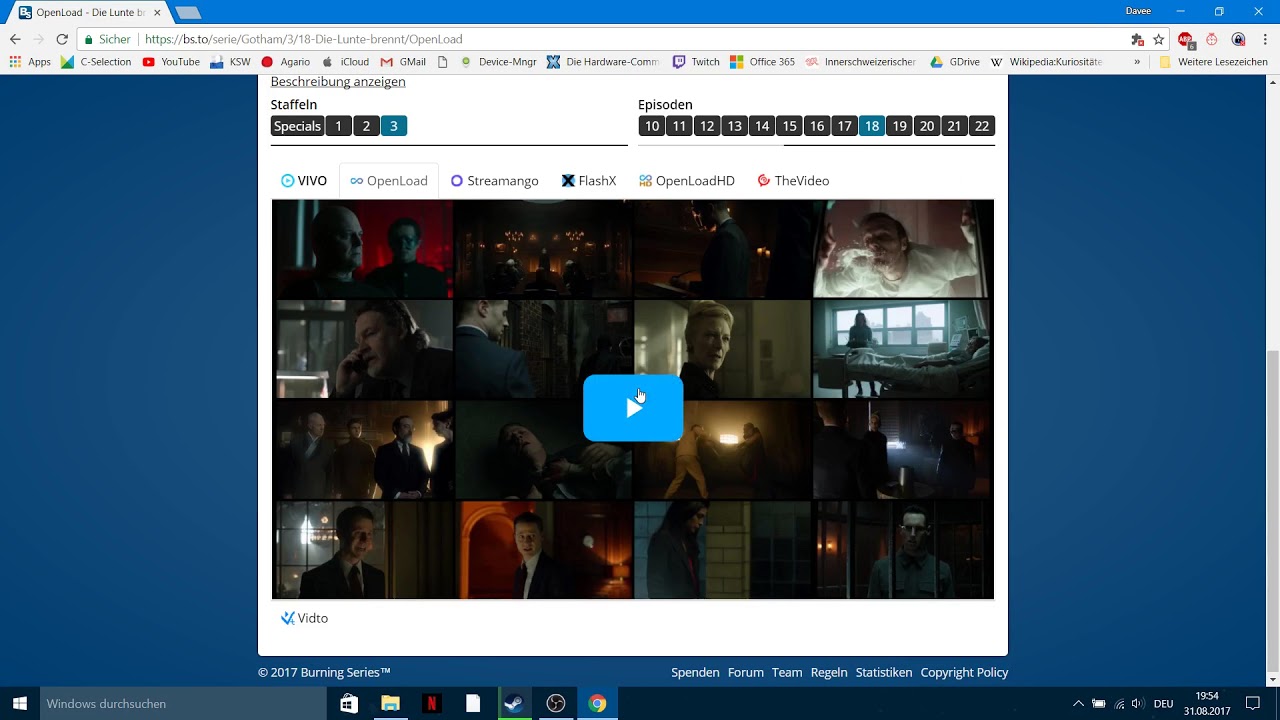The height and width of the screenshot is (720, 1280).
Task: Open the YouTube bookmark
Action: (x=171, y=62)
